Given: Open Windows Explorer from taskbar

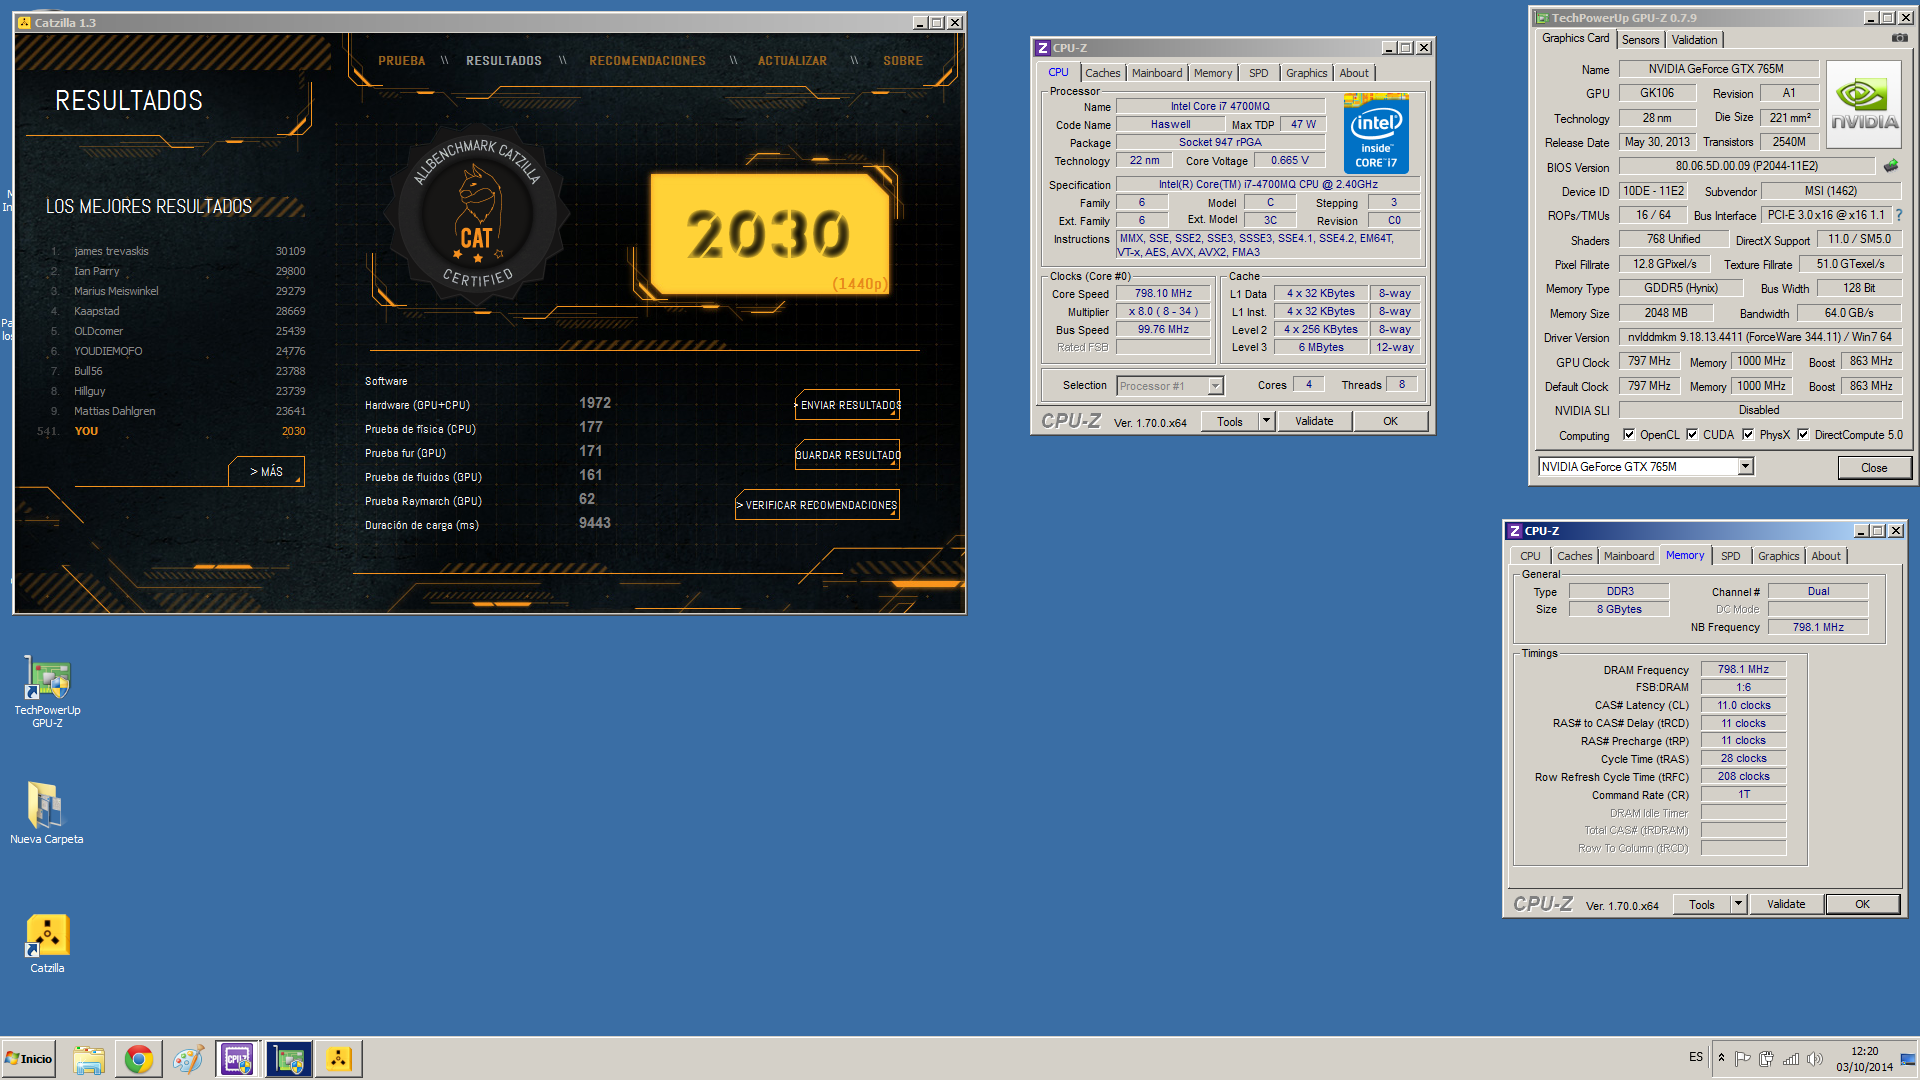Looking at the screenshot, I should click(89, 1059).
